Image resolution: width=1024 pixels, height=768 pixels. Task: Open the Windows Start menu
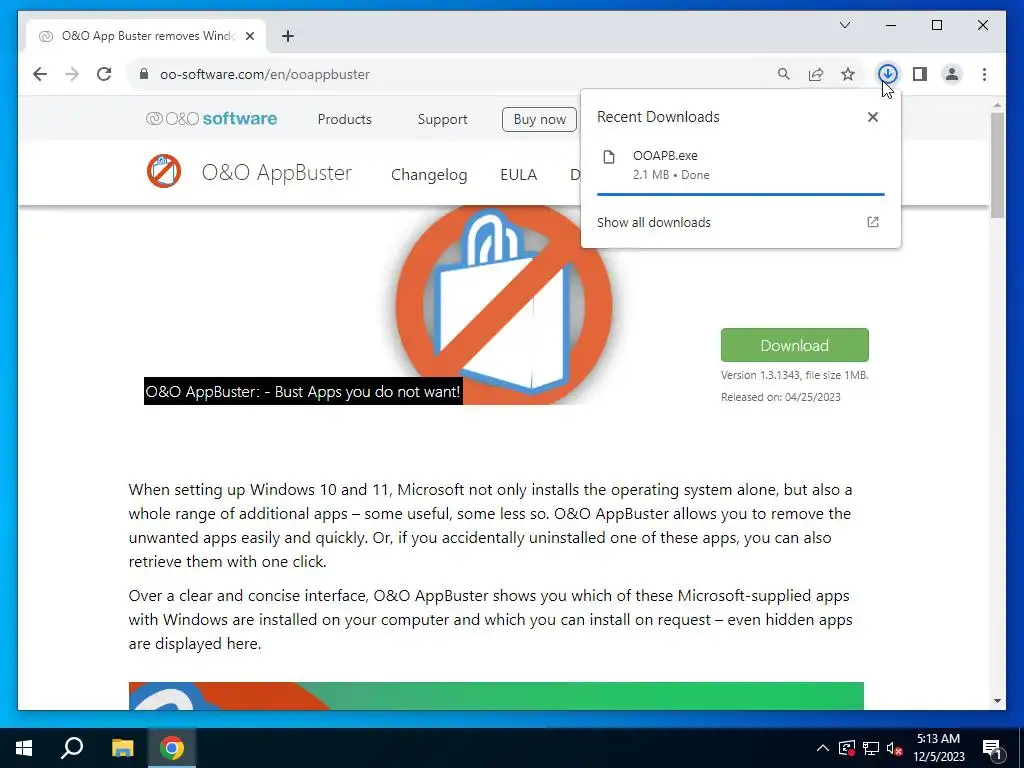24,748
